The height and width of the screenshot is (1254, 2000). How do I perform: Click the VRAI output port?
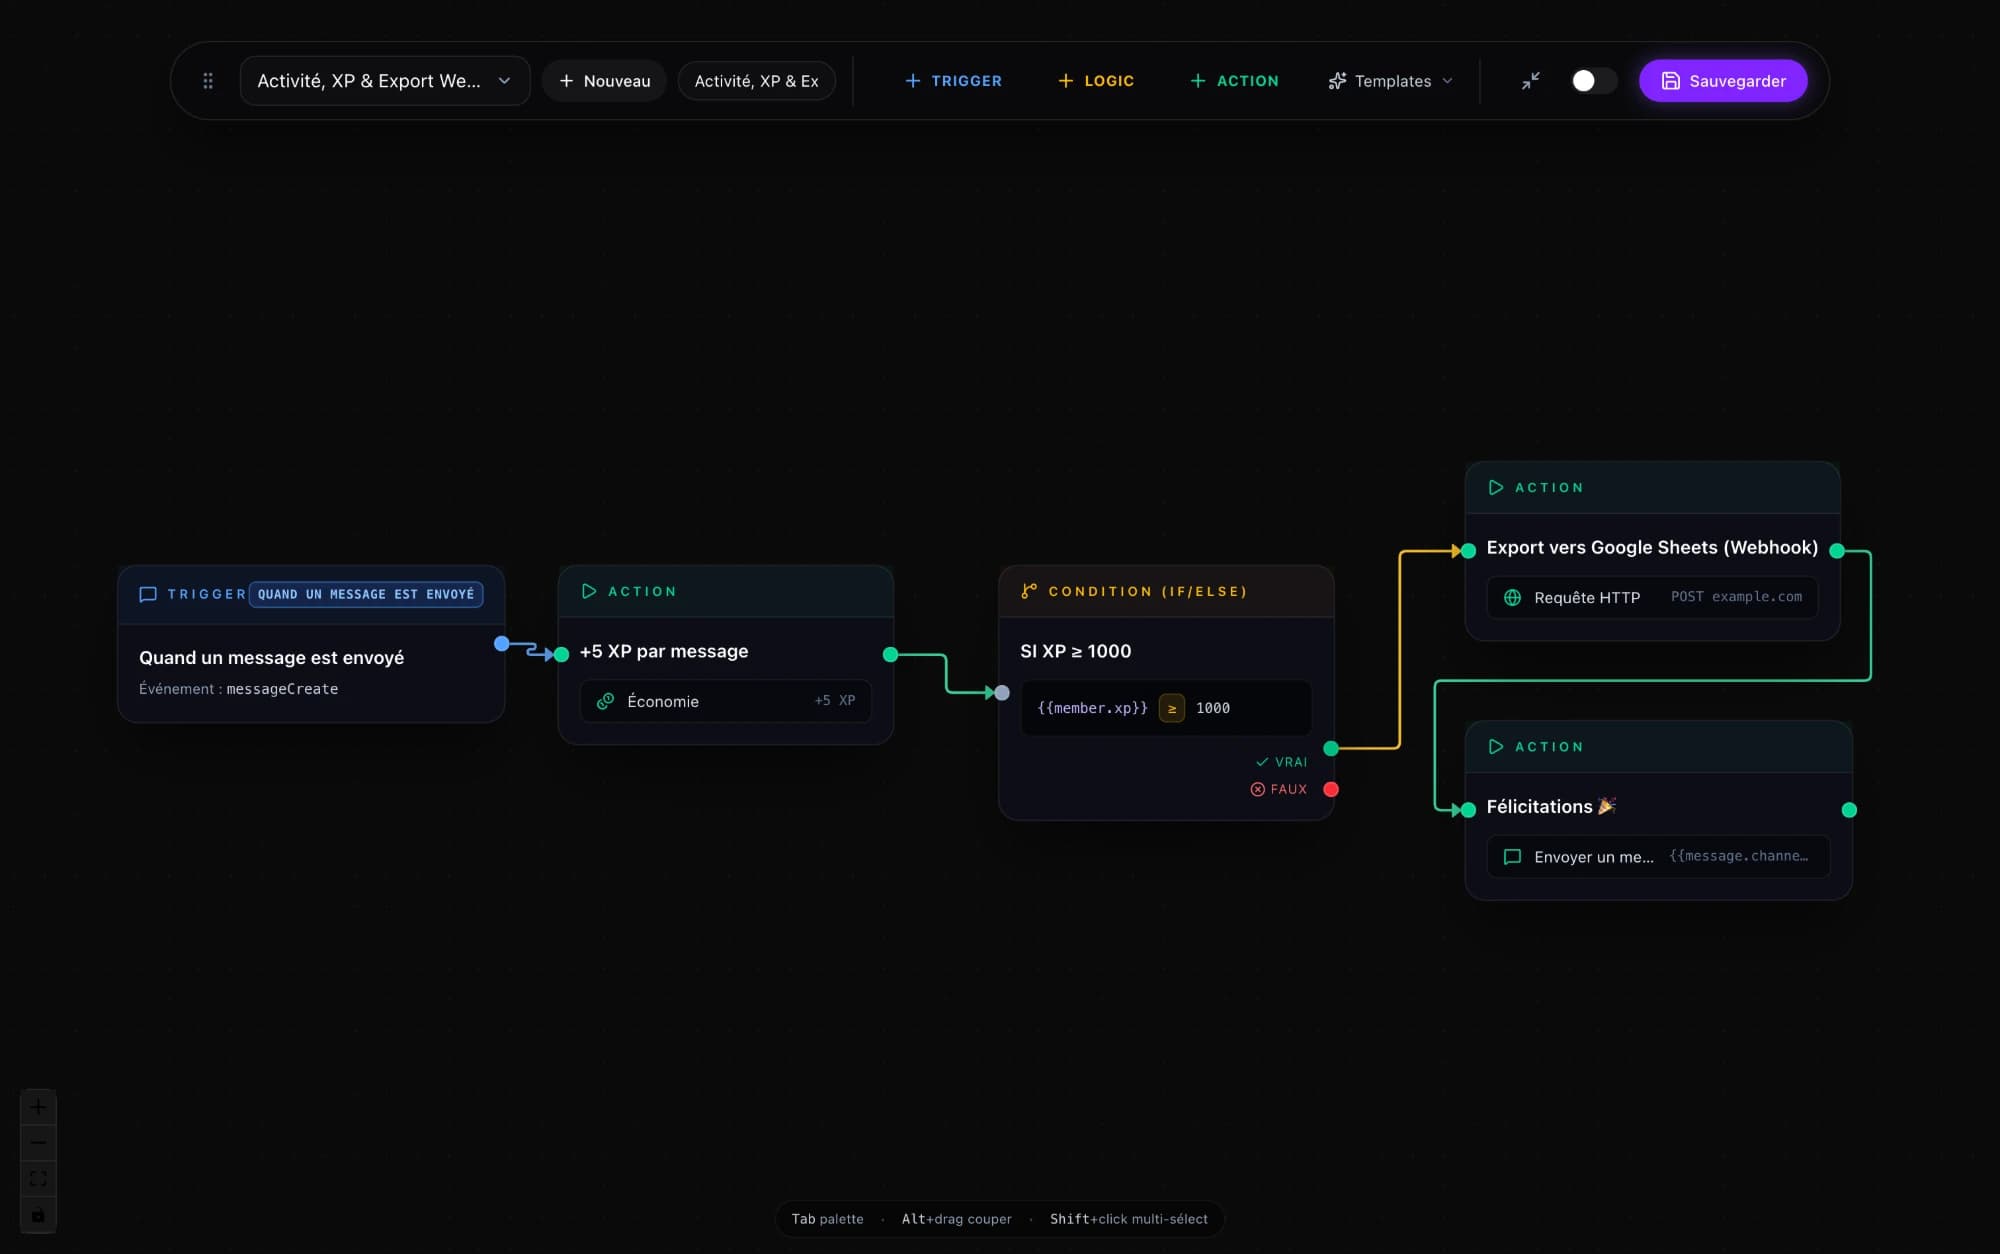[x=1331, y=748]
